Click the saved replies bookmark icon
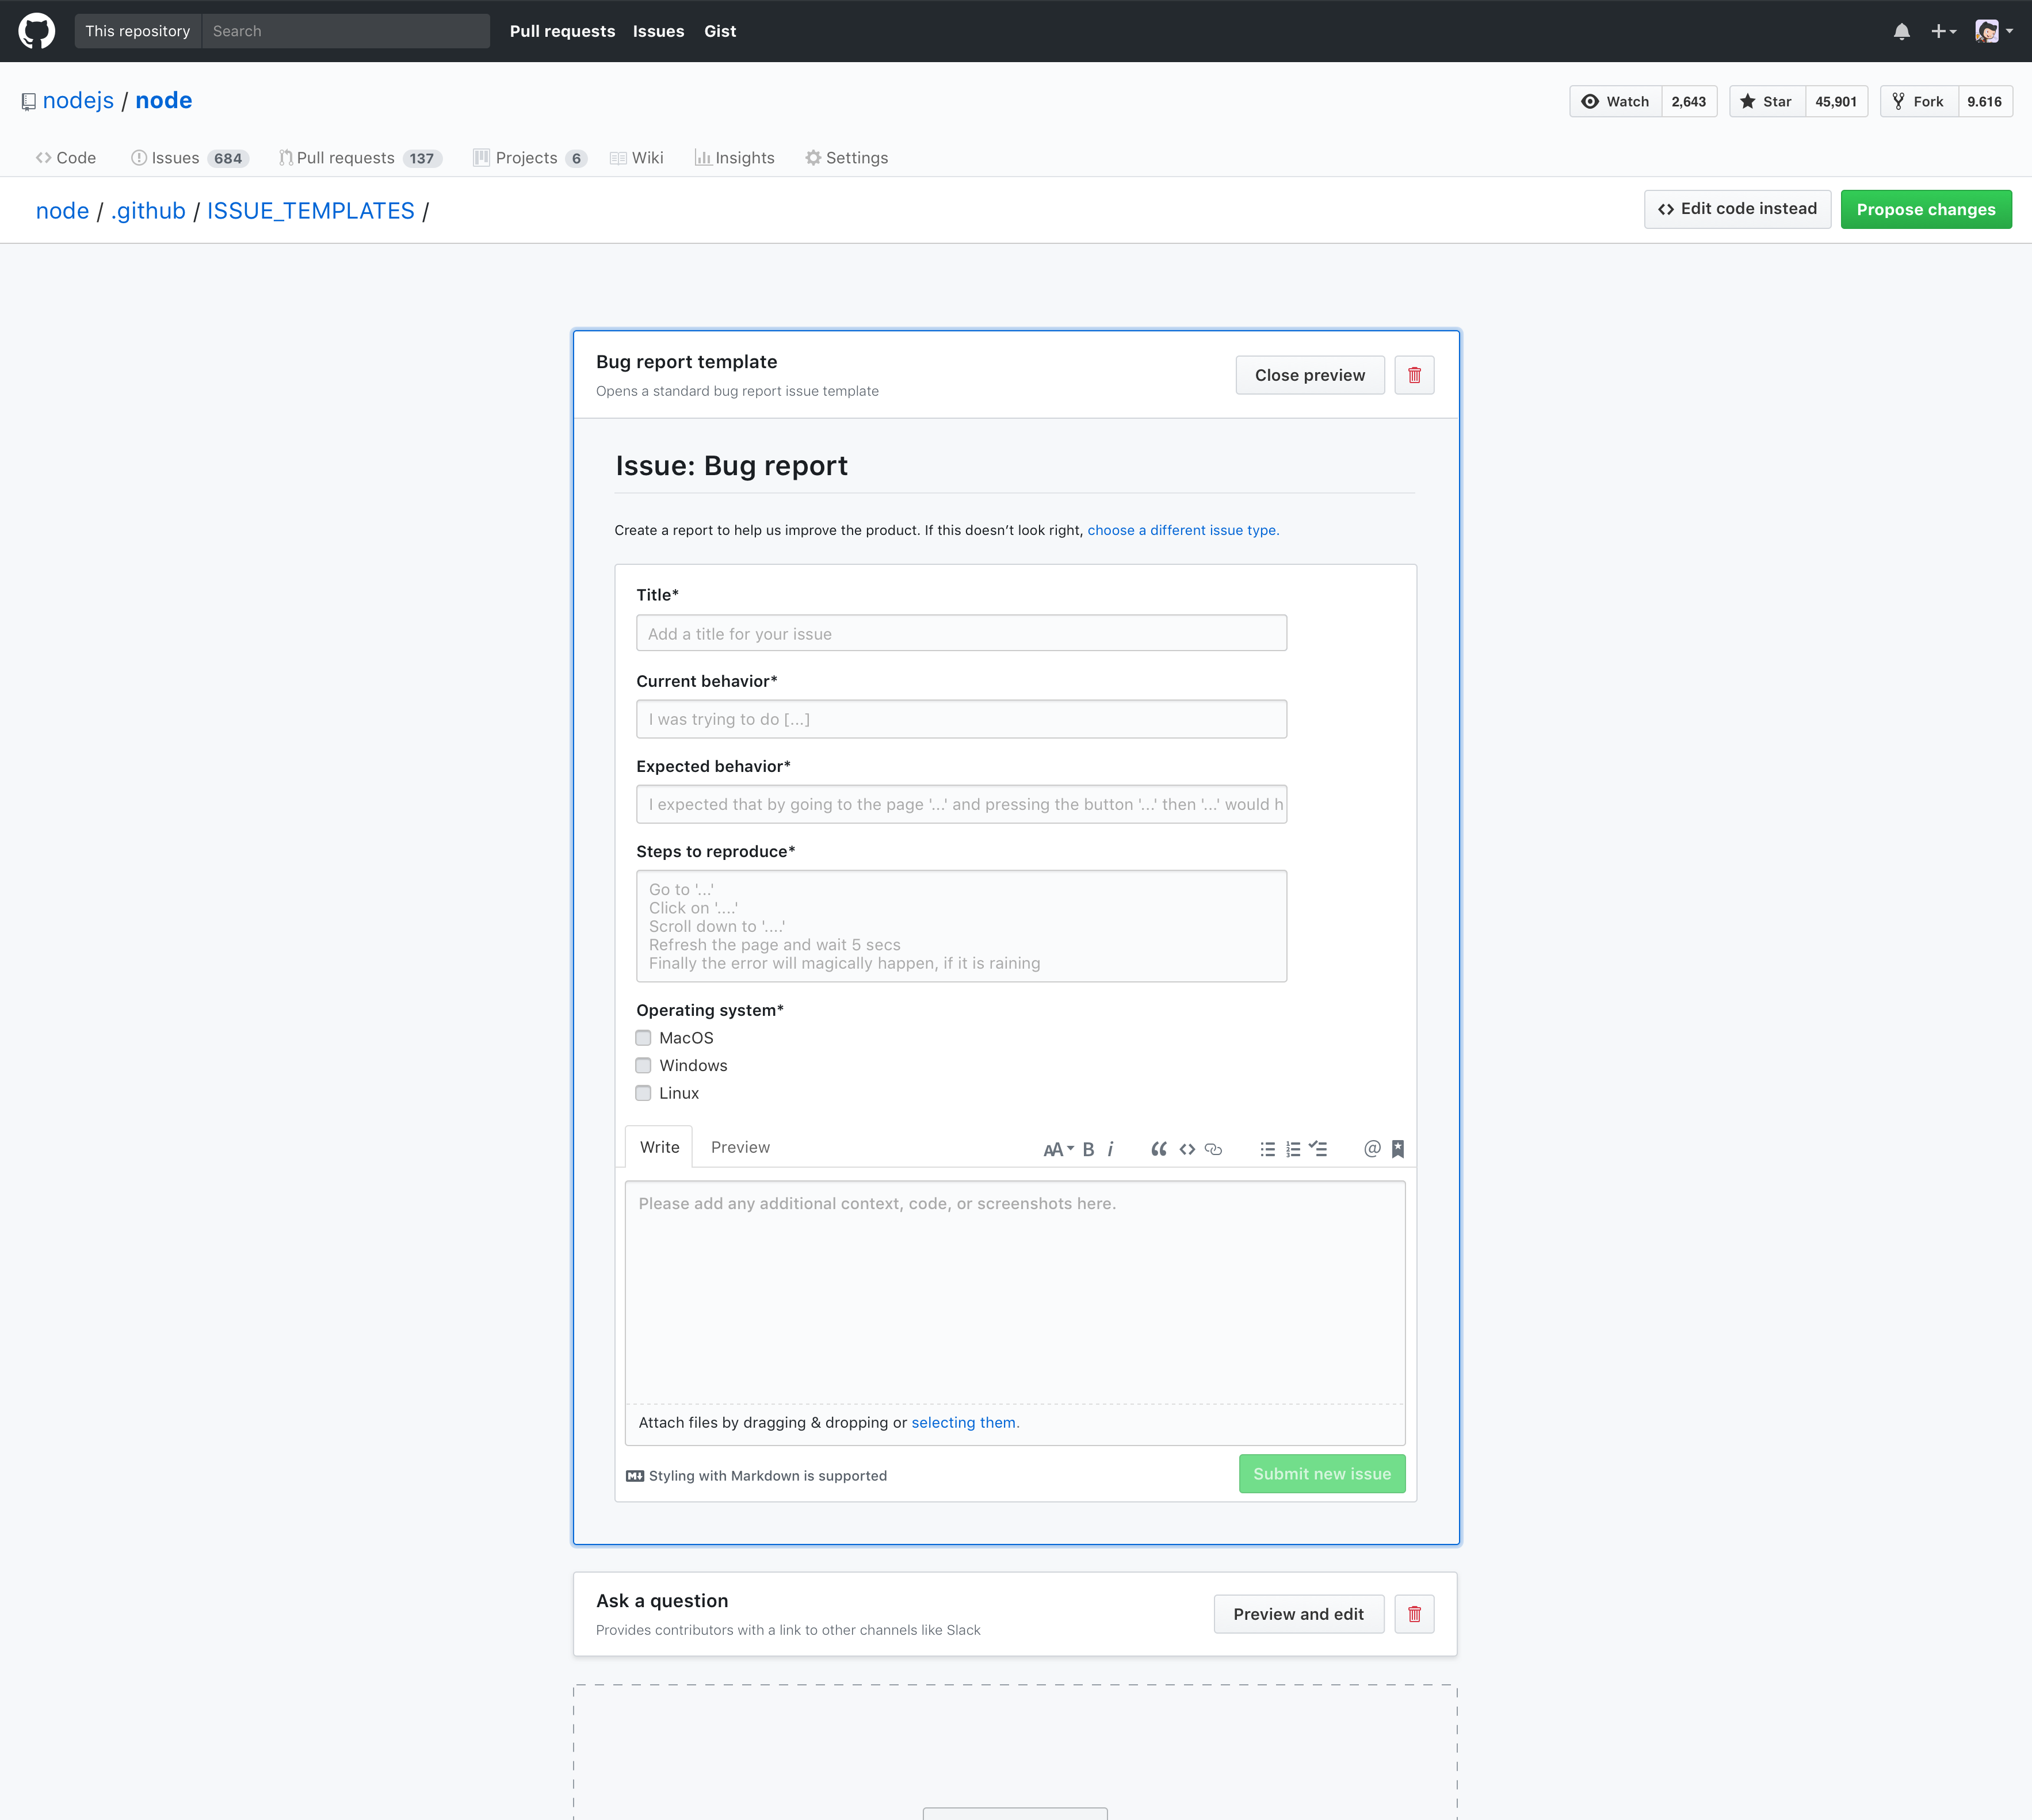The width and height of the screenshot is (2032, 1820). pos(1398,1149)
